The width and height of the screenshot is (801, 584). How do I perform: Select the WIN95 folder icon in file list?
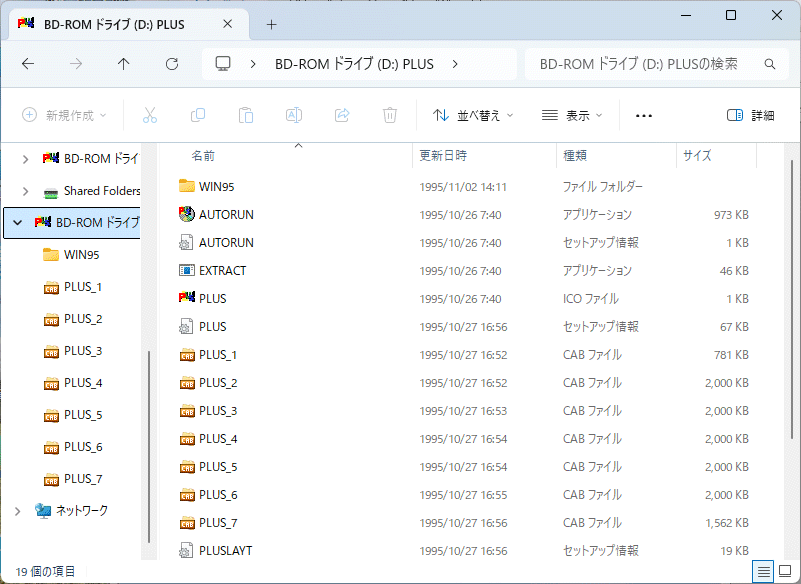187,186
